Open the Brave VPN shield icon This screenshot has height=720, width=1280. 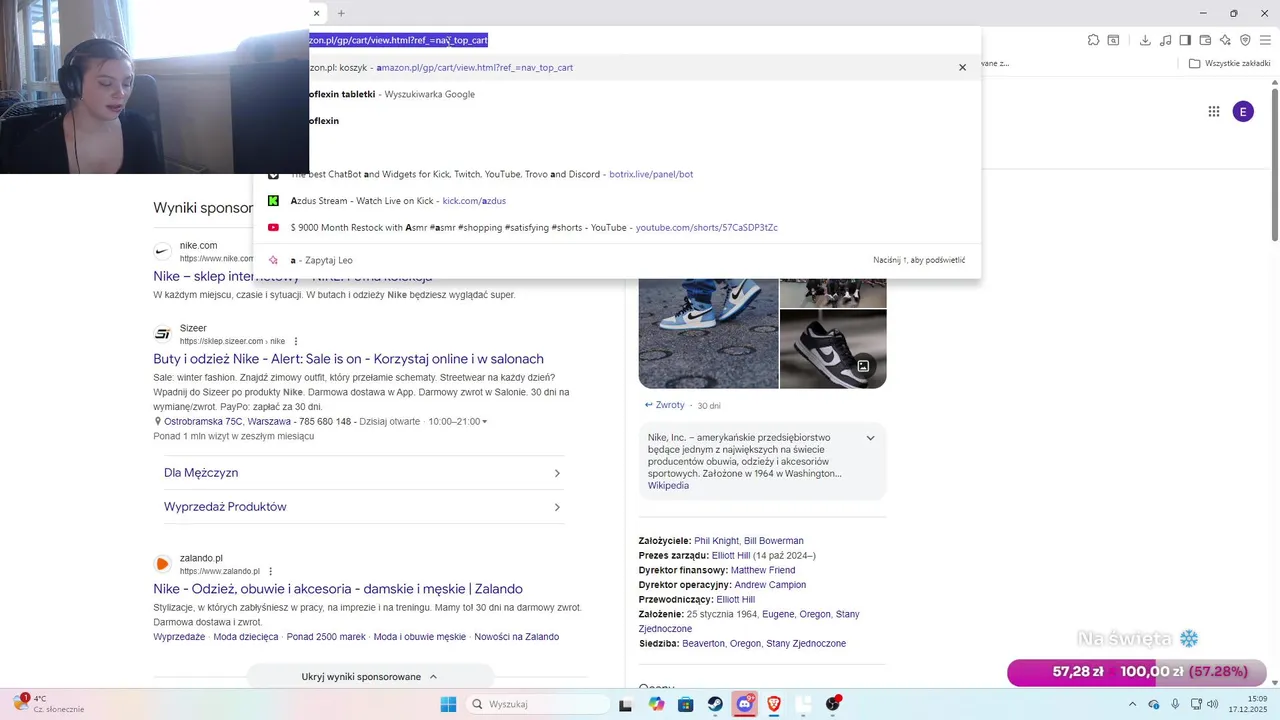click(x=1245, y=40)
